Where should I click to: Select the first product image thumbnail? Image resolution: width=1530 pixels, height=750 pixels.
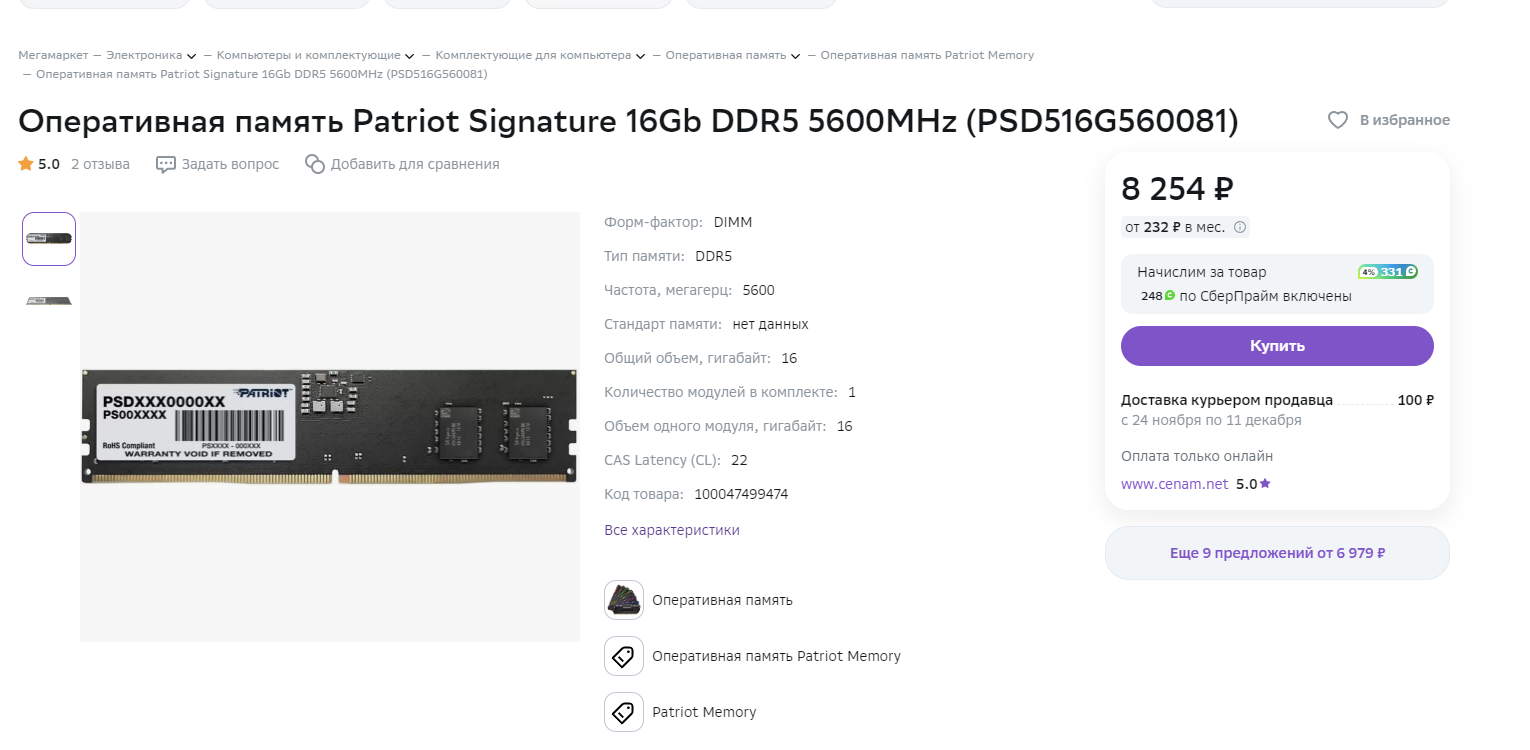click(x=49, y=239)
